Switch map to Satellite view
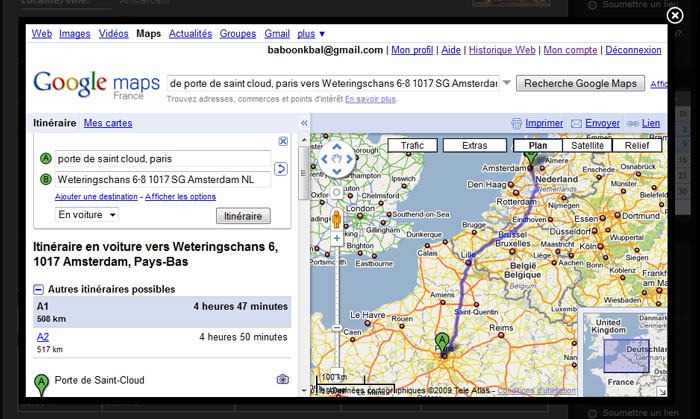The image size is (700, 419). point(588,145)
